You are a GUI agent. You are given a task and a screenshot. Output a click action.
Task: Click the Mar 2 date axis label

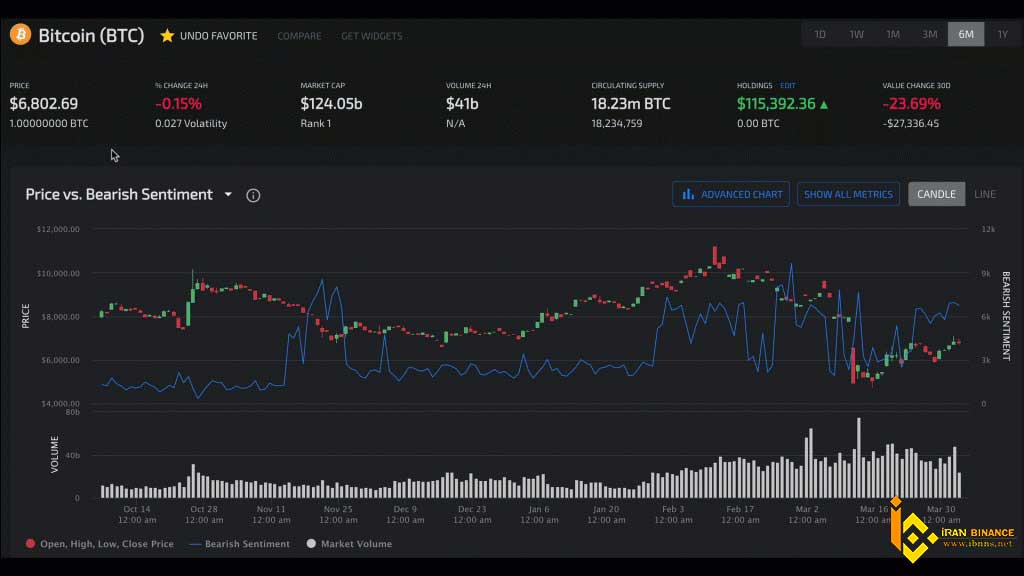(807, 515)
